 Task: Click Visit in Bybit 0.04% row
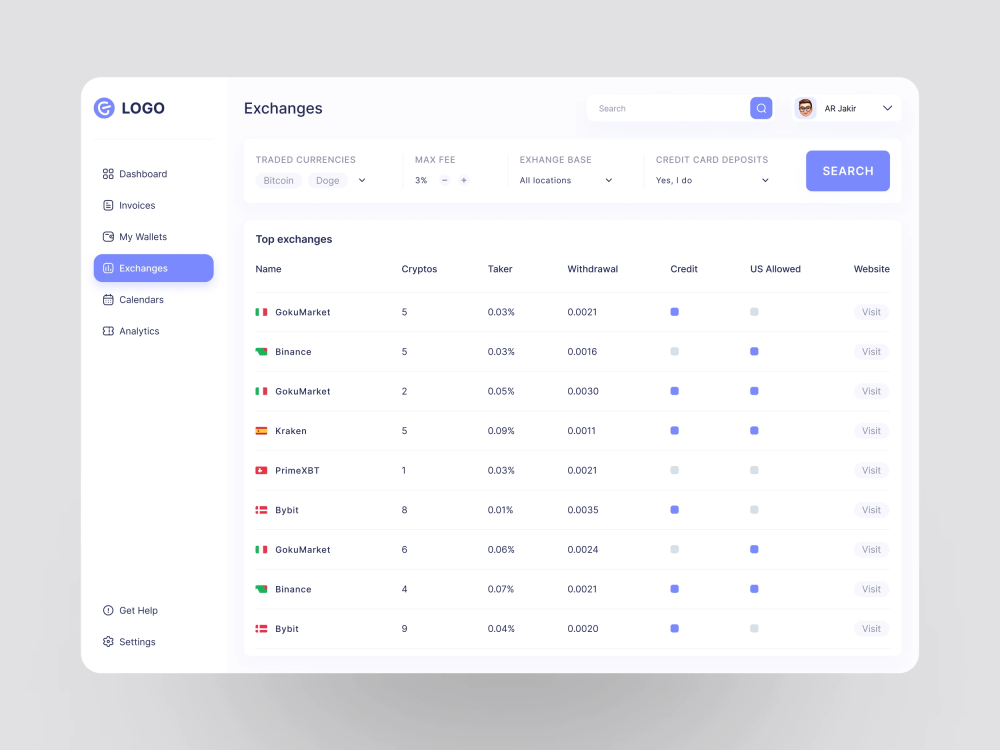pos(871,628)
